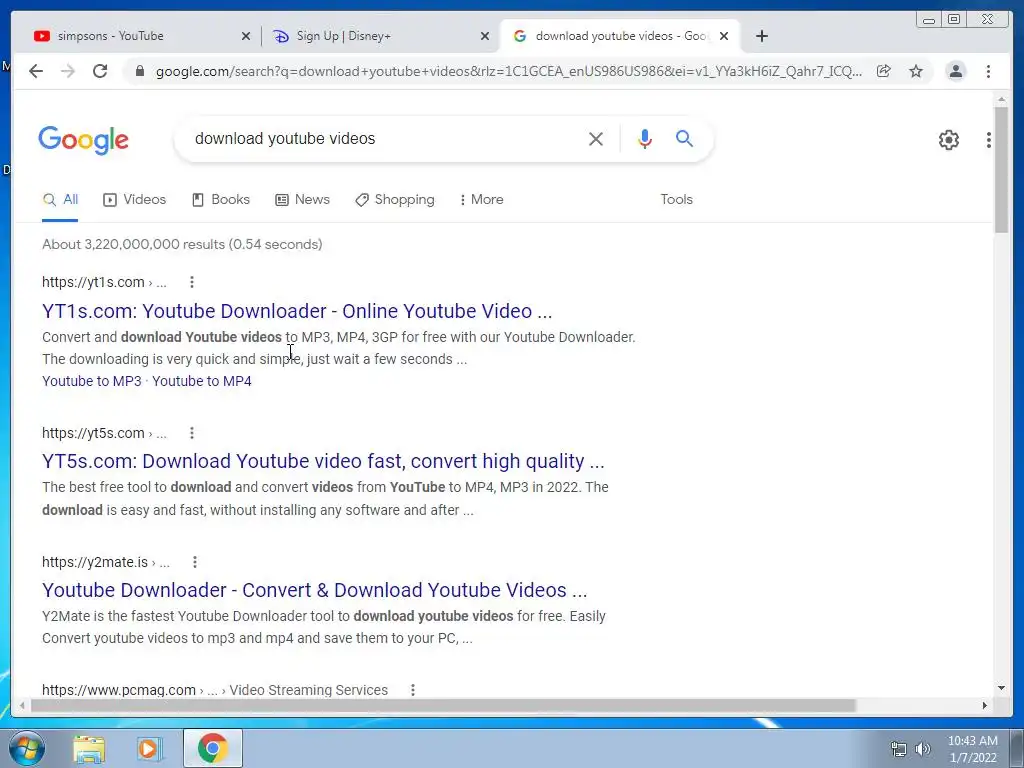Show Shopping search results
The height and width of the screenshot is (768, 1024).
pos(394,200)
